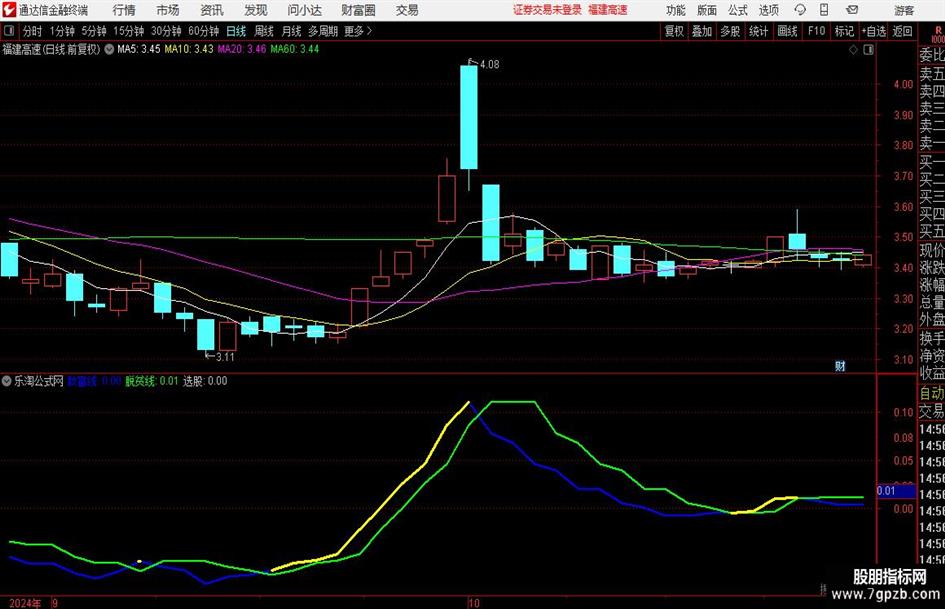Viewport: 945px width, 609px height.
Task: Switch to 周线 weekly period
Action: [264, 31]
